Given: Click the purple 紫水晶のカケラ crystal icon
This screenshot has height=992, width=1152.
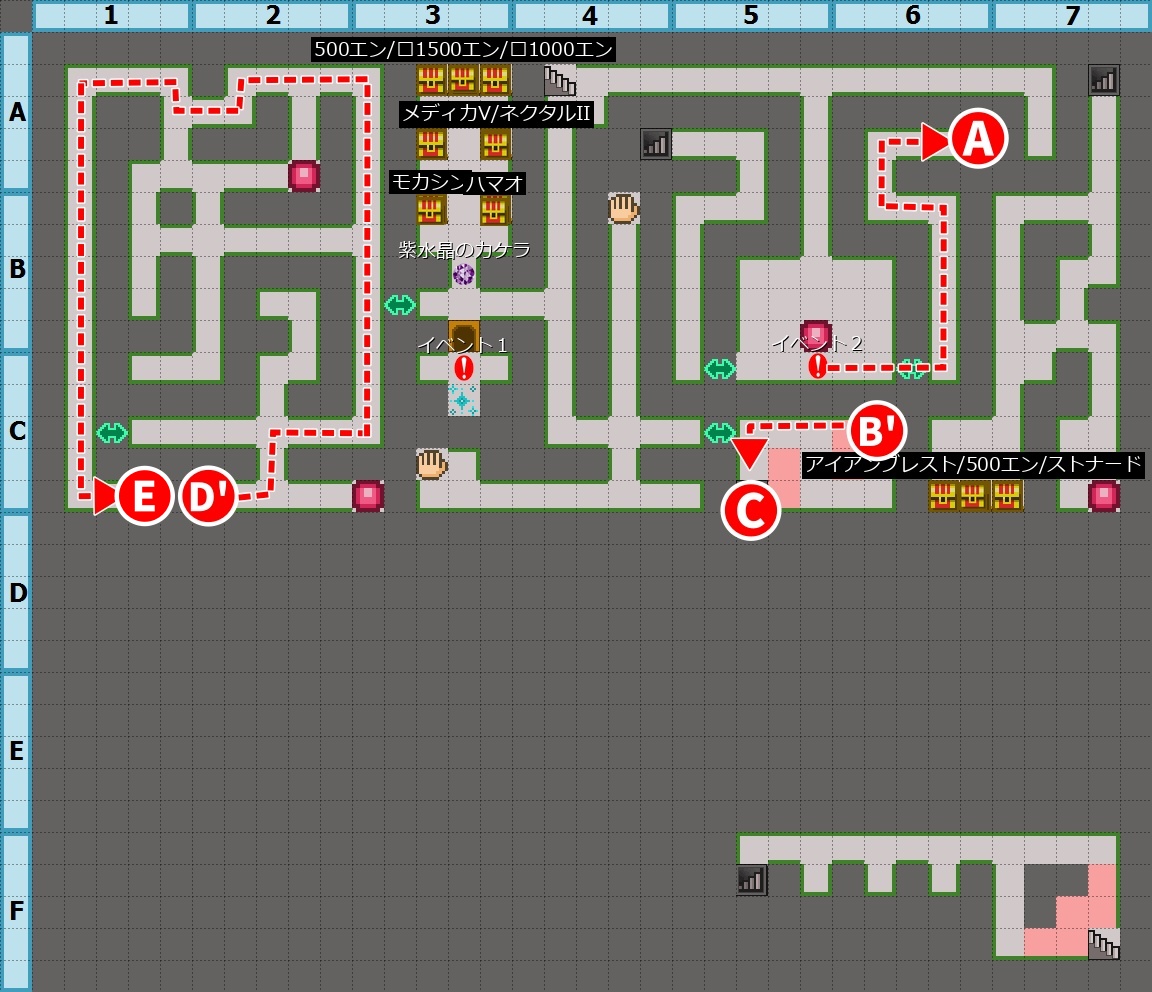Looking at the screenshot, I should point(463,273).
